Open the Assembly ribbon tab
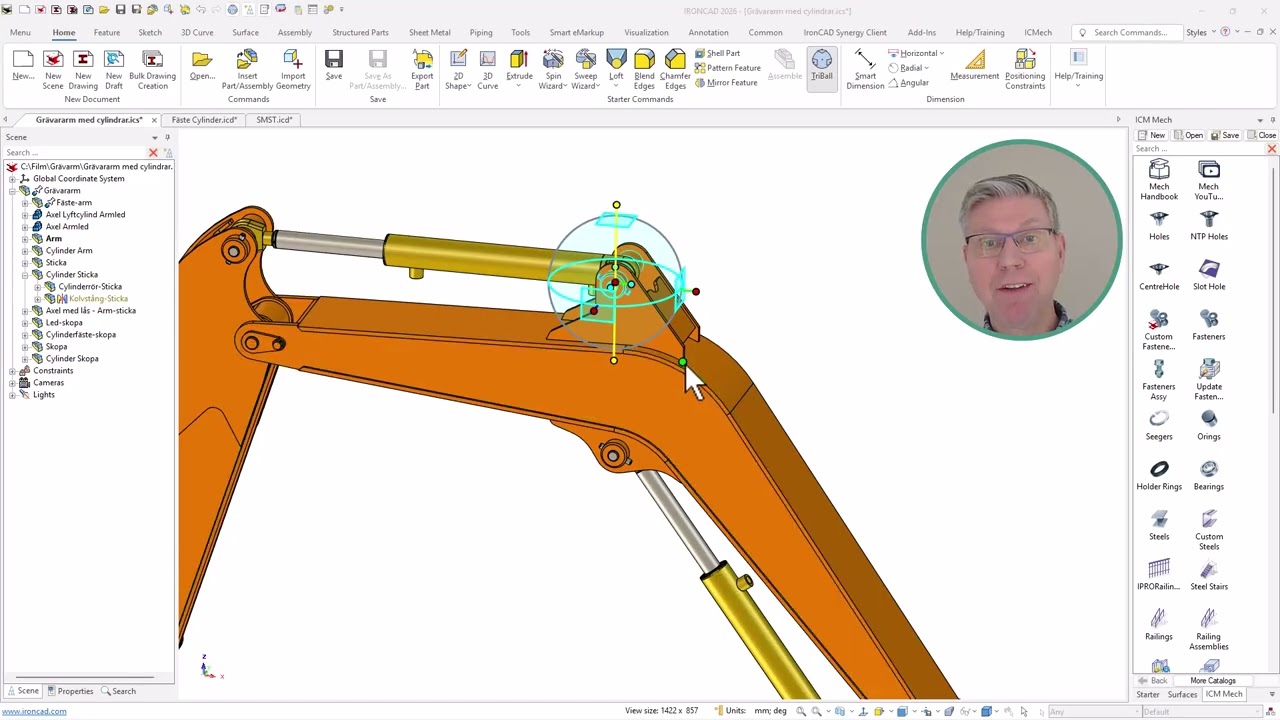 [294, 32]
